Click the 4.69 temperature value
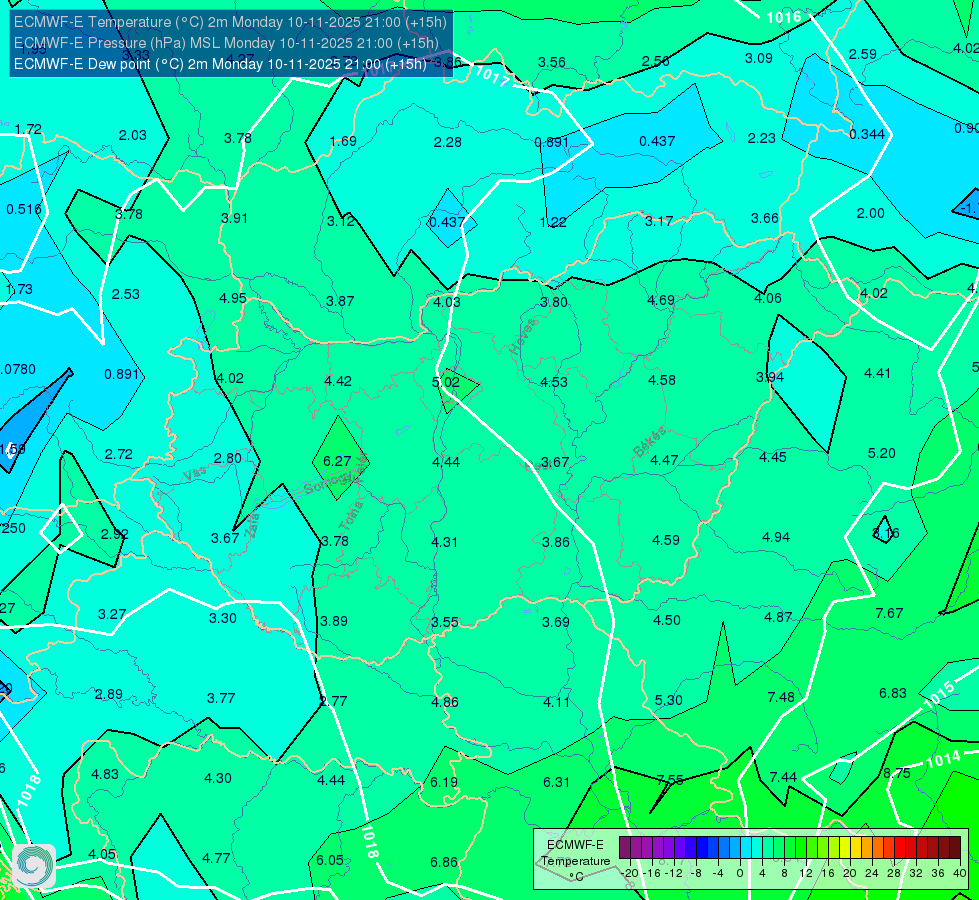 coord(661,300)
